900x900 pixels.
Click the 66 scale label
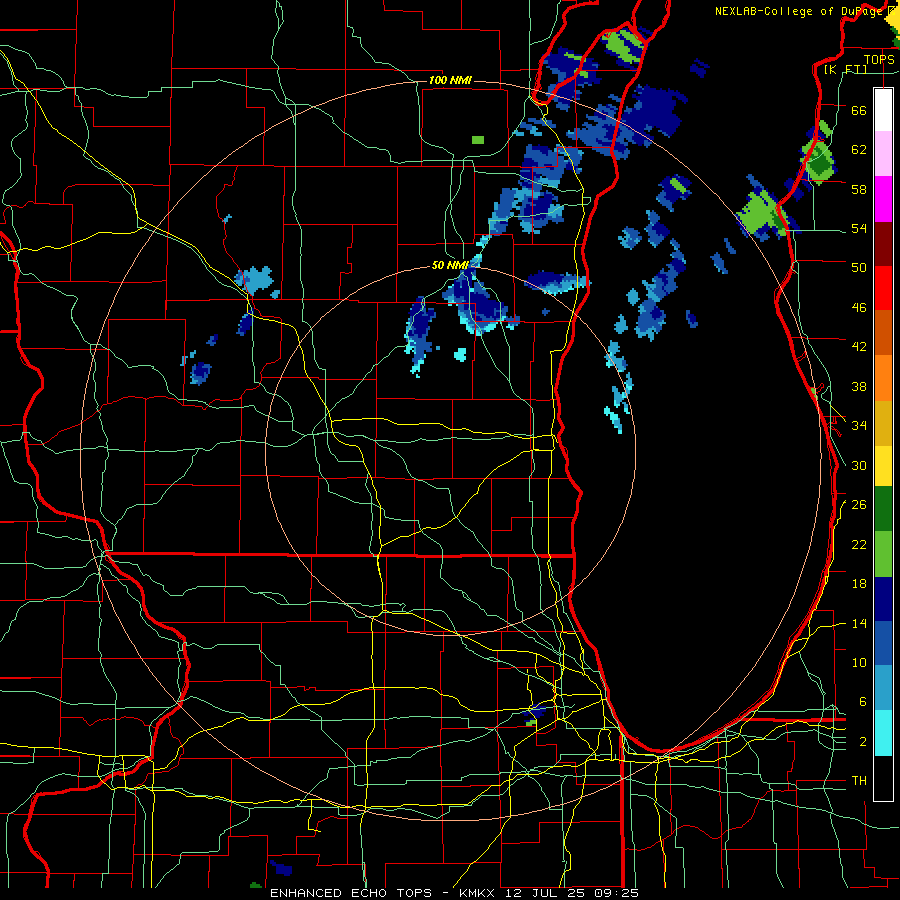click(859, 110)
